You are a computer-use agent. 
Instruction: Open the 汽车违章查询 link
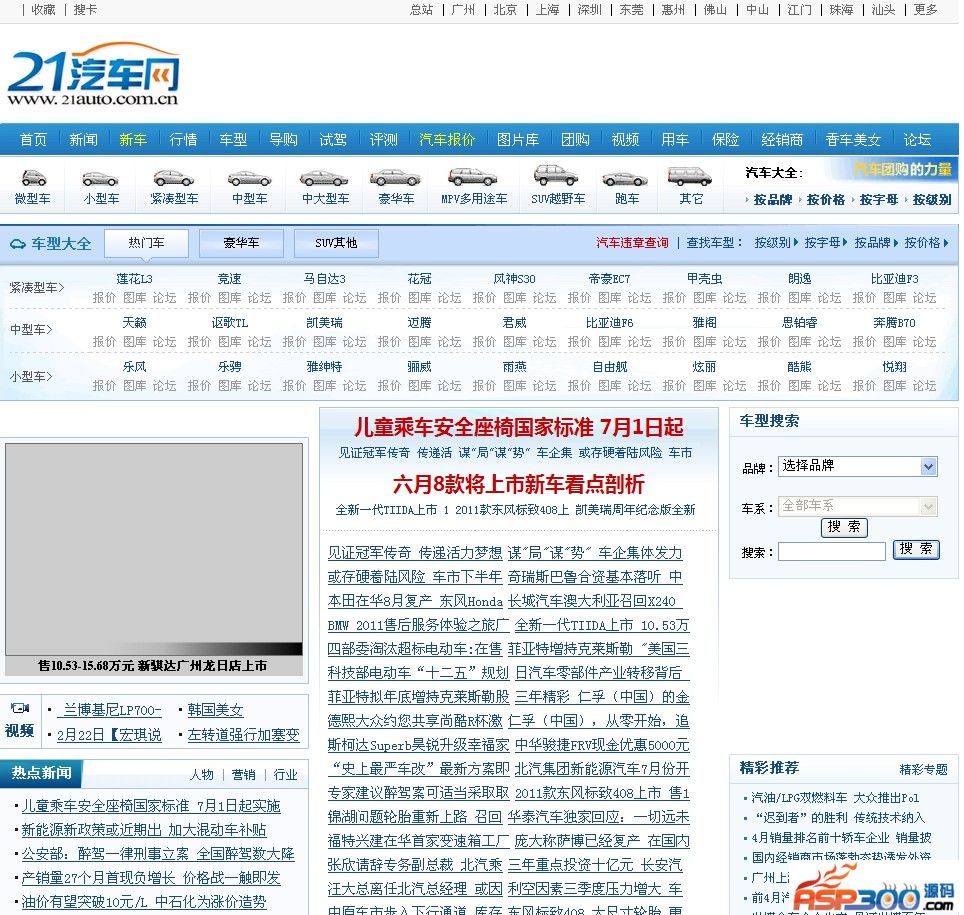(632, 243)
